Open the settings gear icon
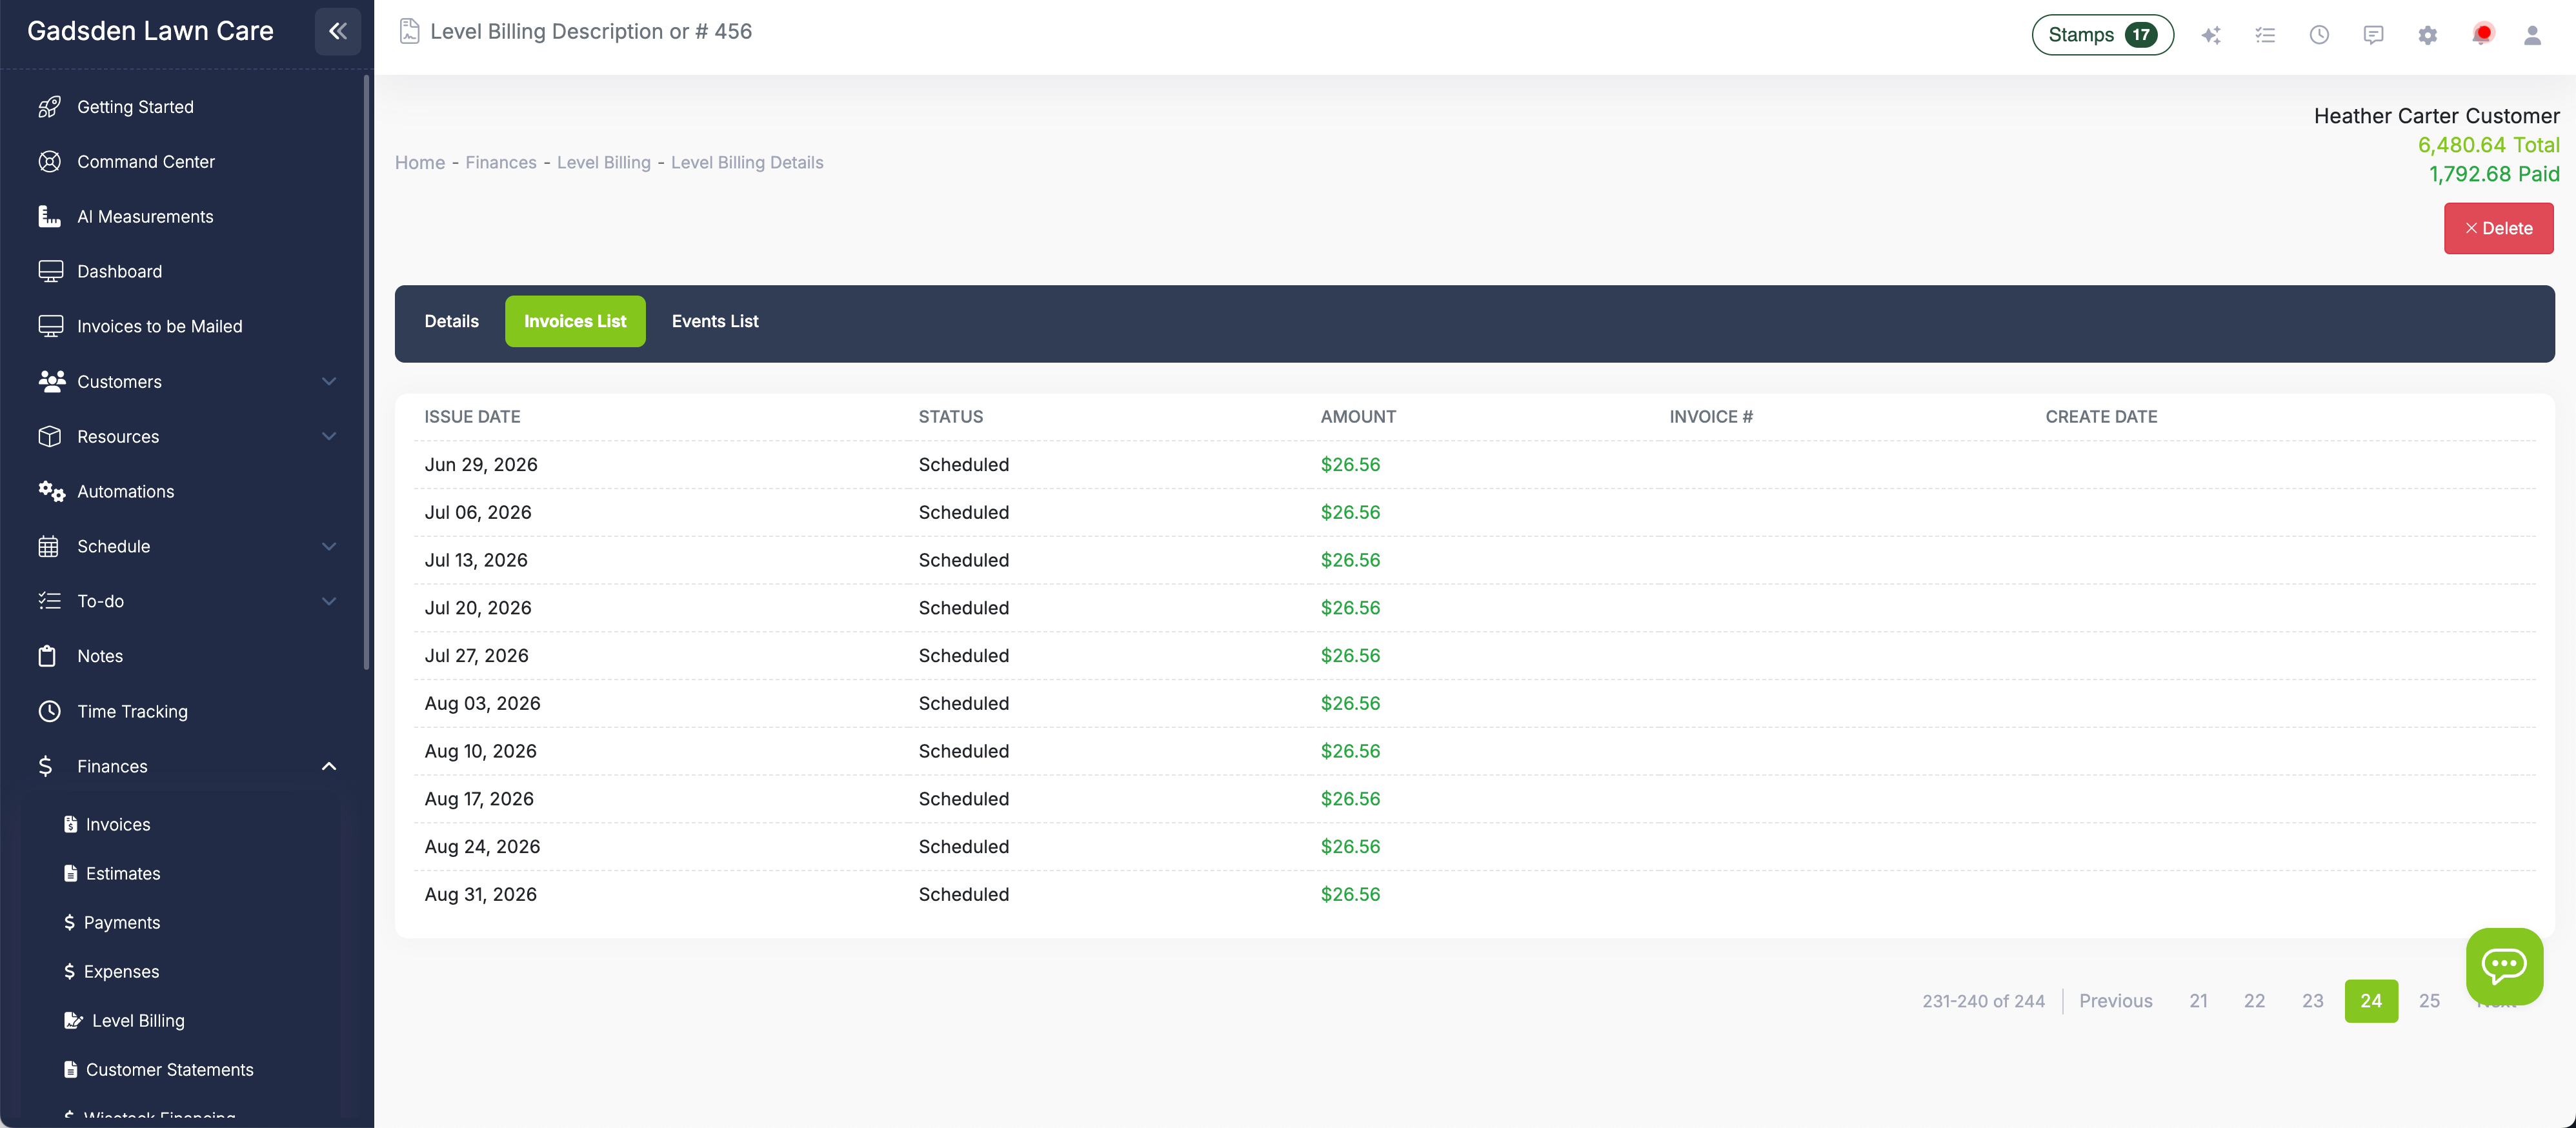Viewport: 2576px width, 1128px height. point(2427,35)
